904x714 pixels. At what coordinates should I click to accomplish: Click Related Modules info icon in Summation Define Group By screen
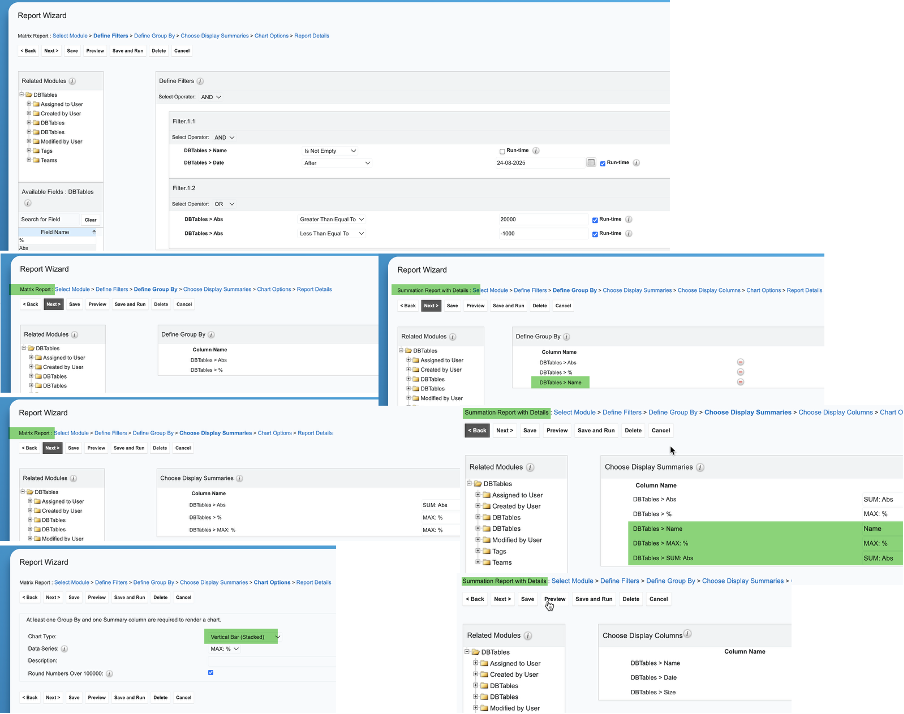(453, 337)
